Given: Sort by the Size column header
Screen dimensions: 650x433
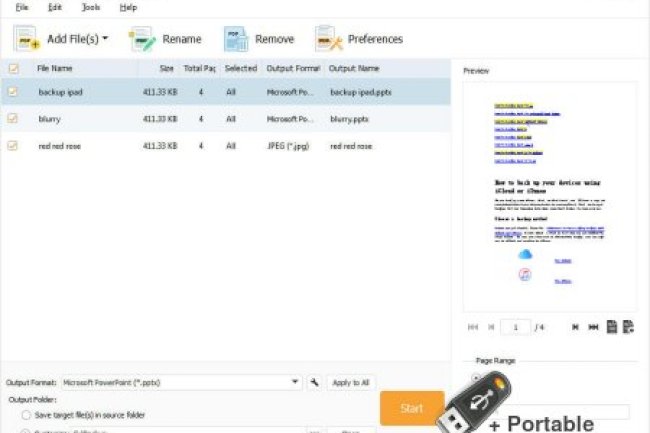Looking at the screenshot, I should pyautogui.click(x=167, y=68).
